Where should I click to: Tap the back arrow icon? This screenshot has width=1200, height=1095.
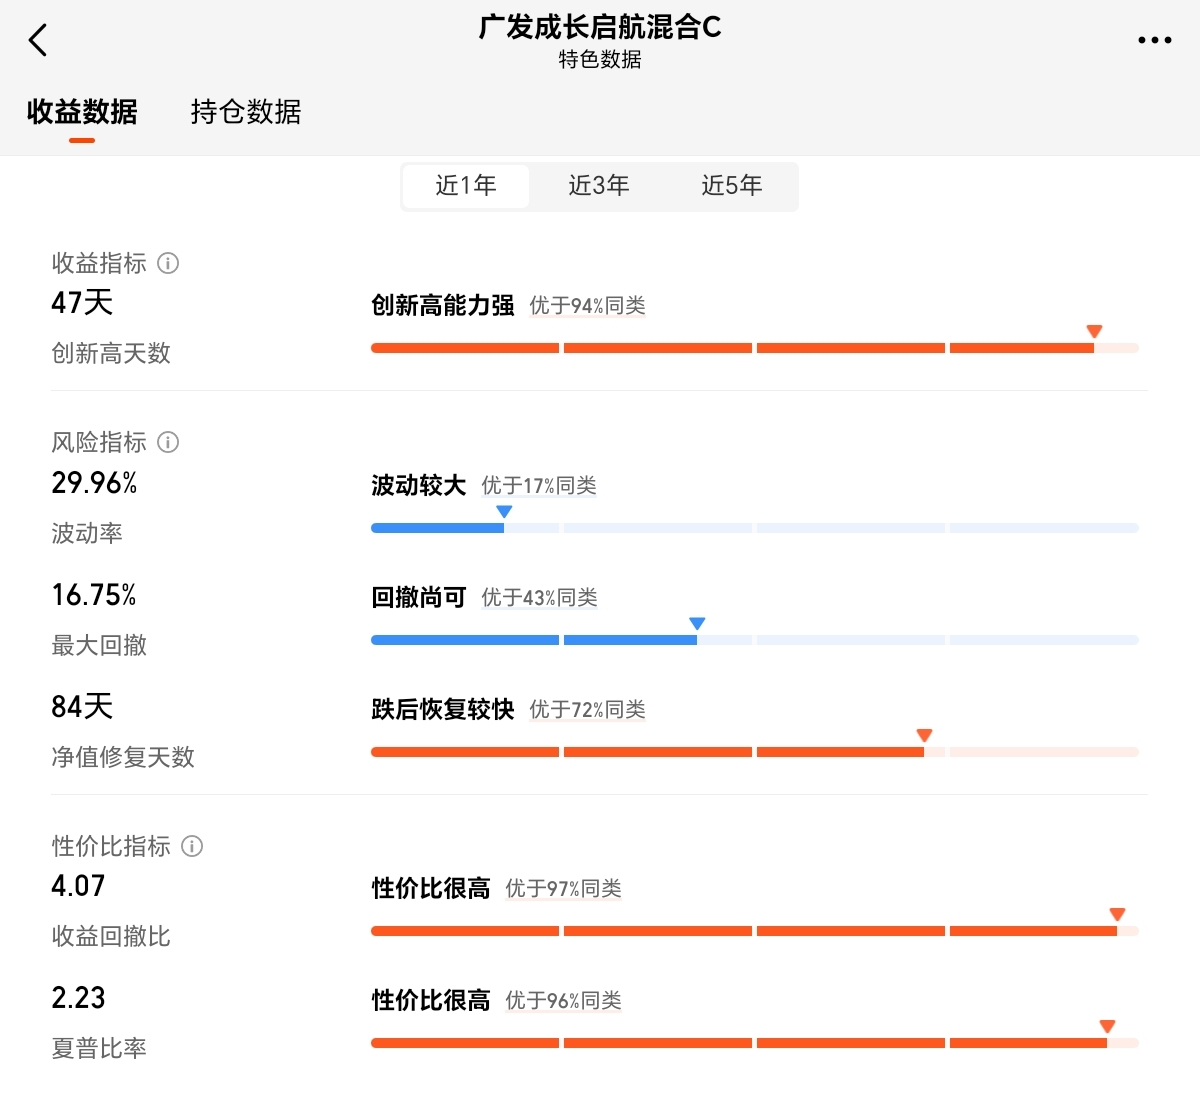pos(38,41)
